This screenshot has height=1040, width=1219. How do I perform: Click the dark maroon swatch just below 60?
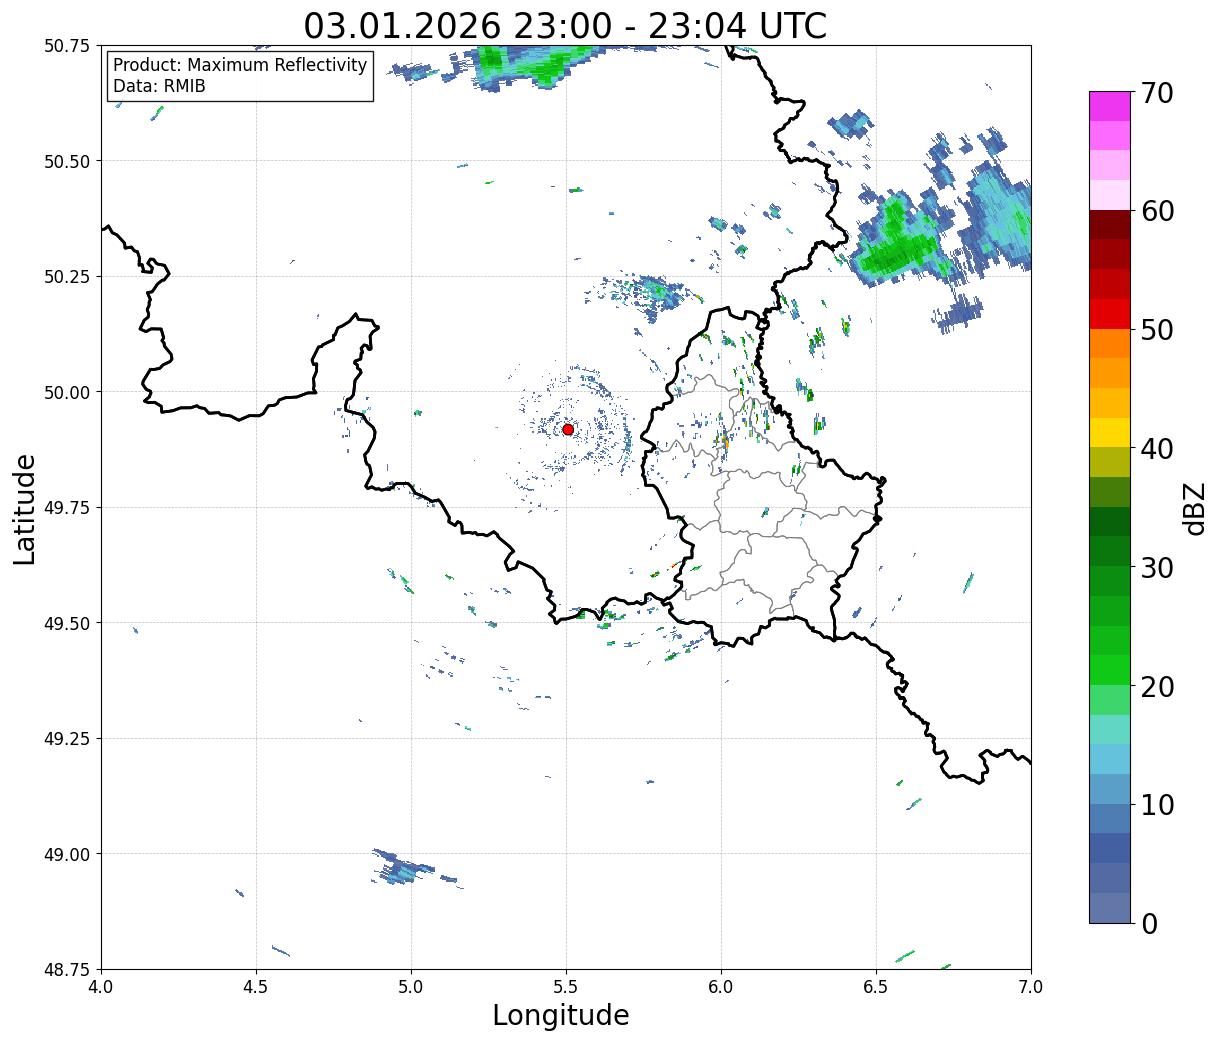point(1110,224)
